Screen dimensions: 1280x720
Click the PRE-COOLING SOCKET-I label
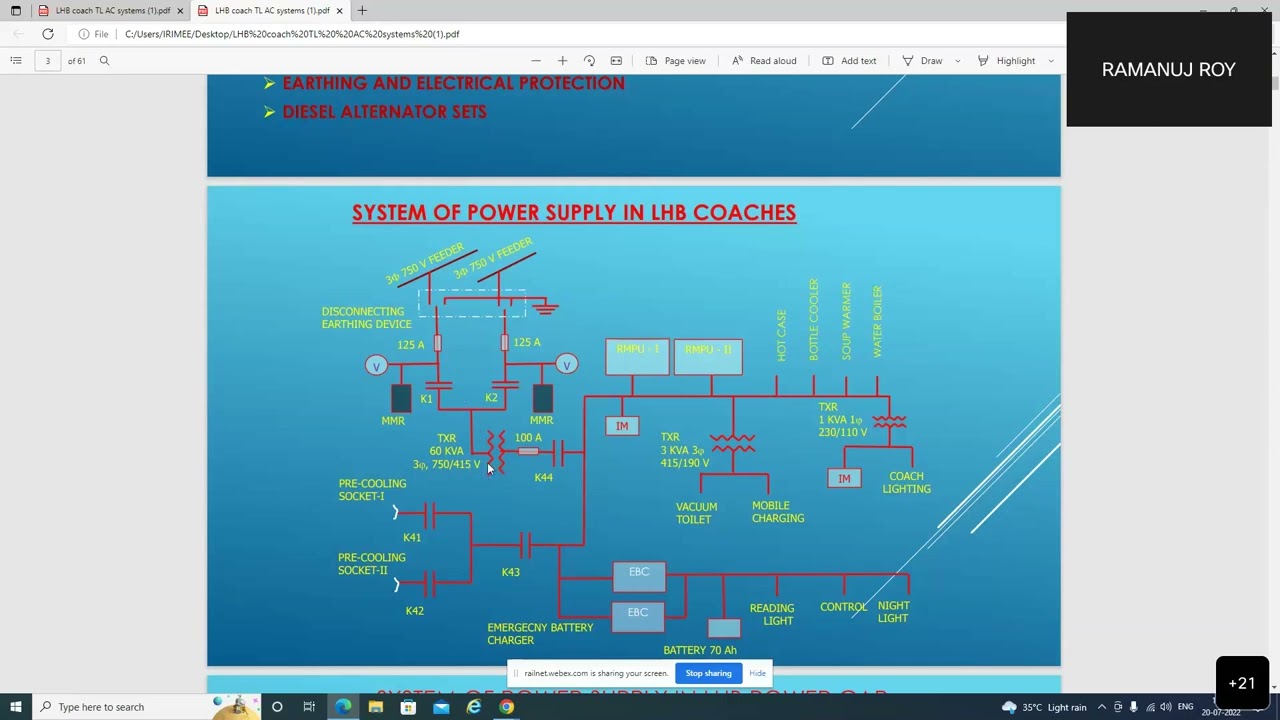click(x=372, y=490)
